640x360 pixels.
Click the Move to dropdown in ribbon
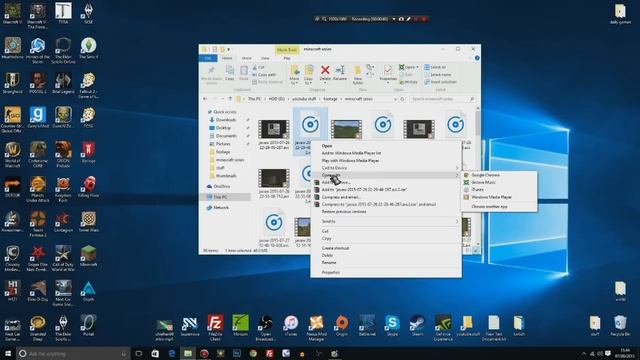point(294,75)
